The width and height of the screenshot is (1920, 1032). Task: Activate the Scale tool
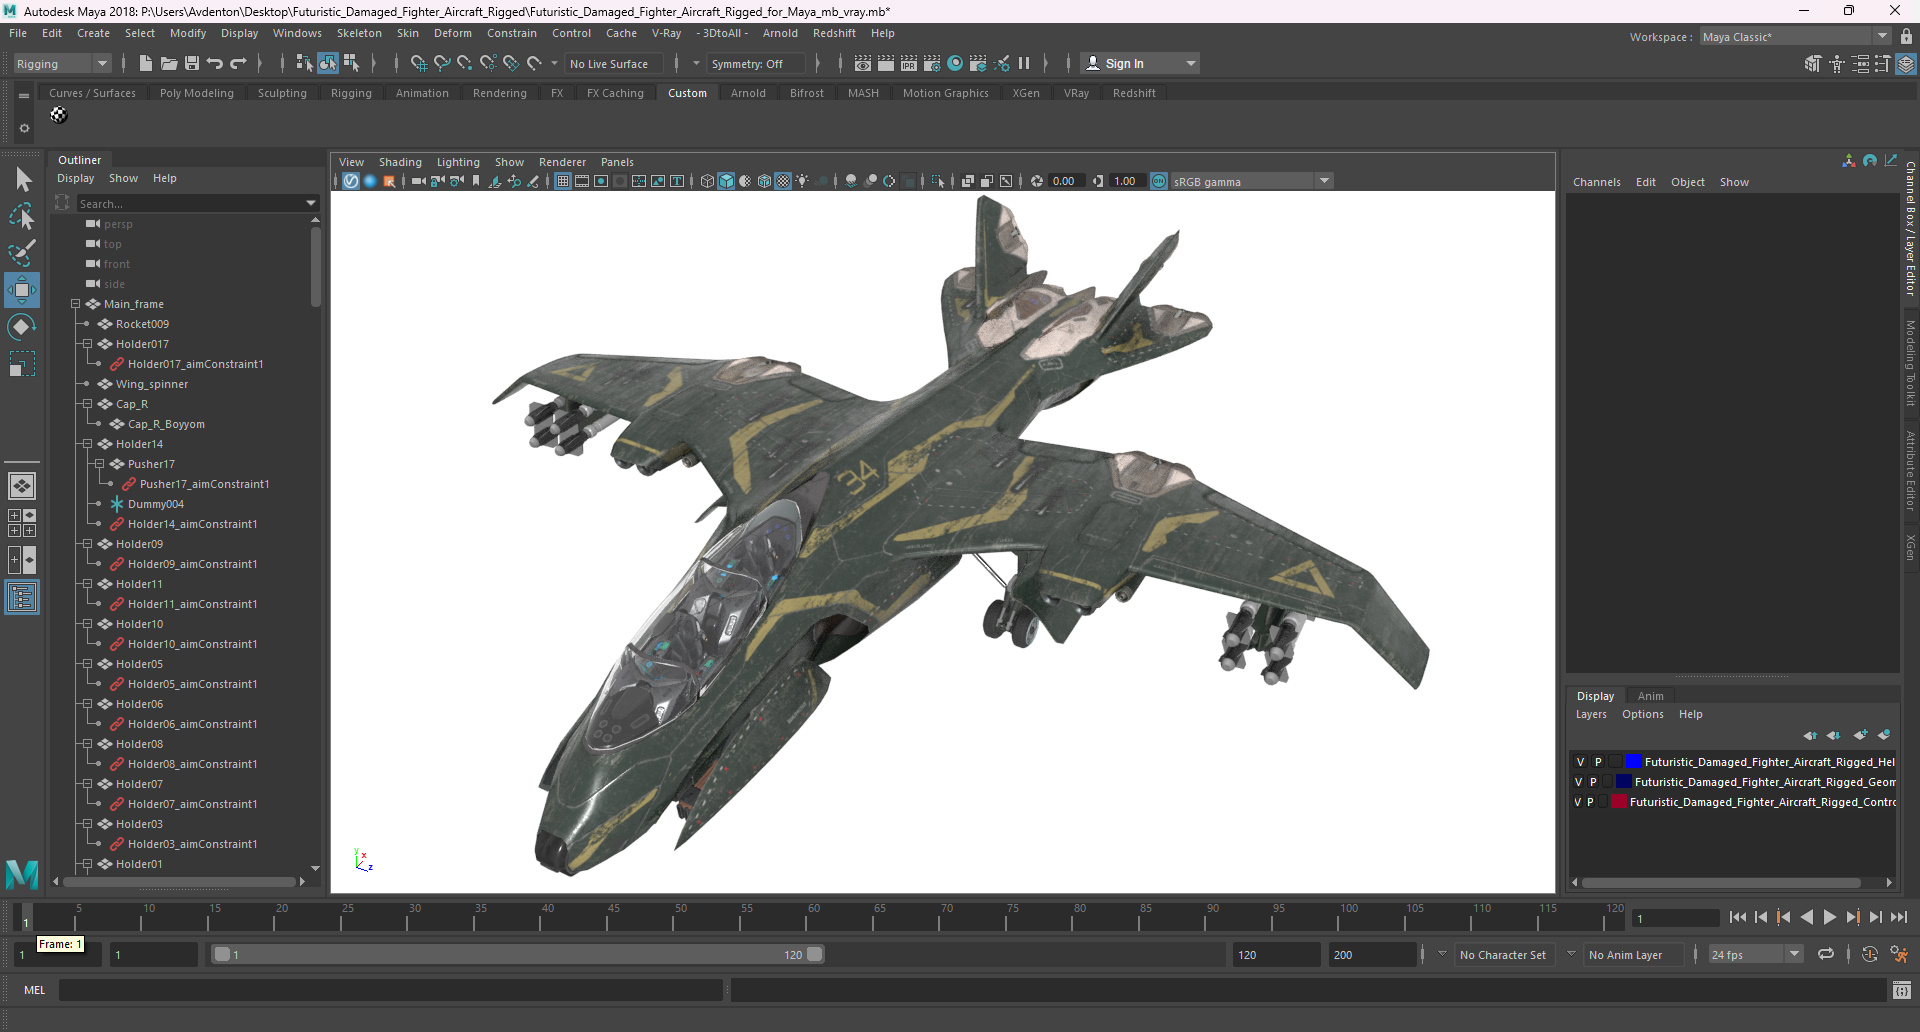tap(22, 364)
